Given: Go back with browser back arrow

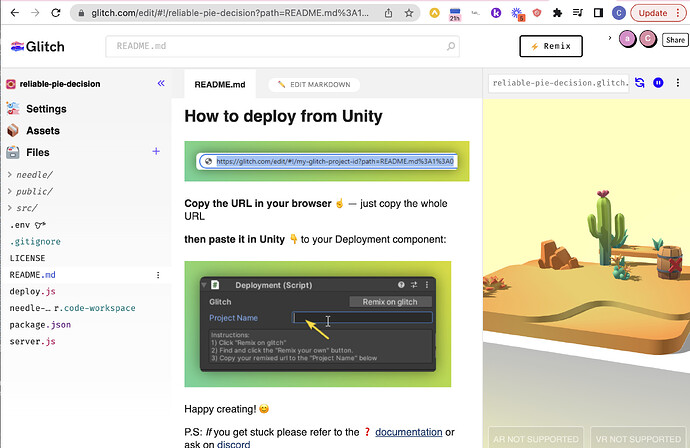Looking at the screenshot, I should coord(15,13).
